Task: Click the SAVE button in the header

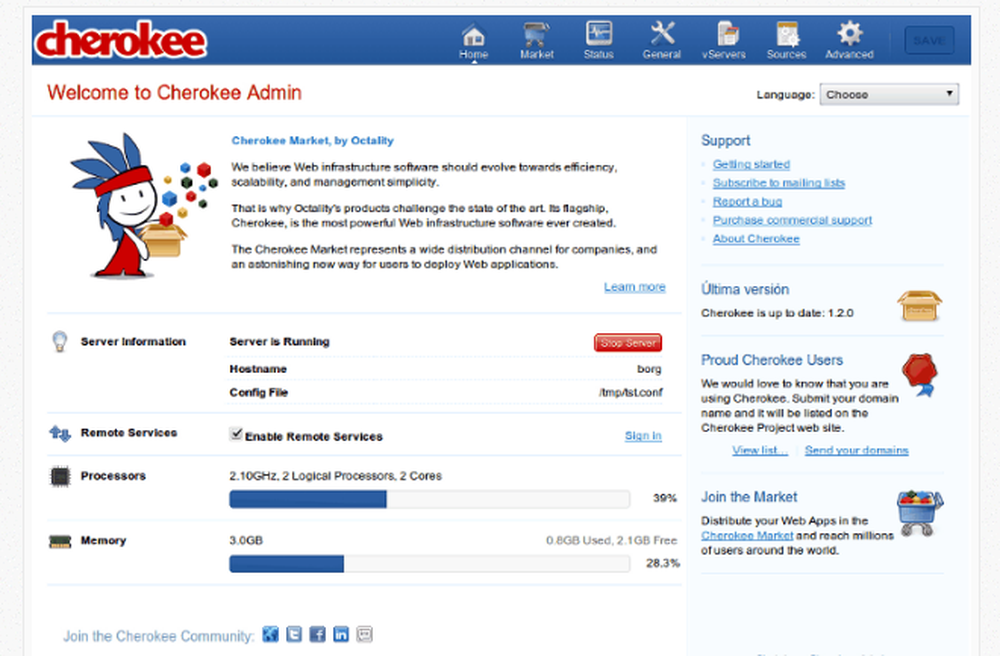Action: pos(929,41)
